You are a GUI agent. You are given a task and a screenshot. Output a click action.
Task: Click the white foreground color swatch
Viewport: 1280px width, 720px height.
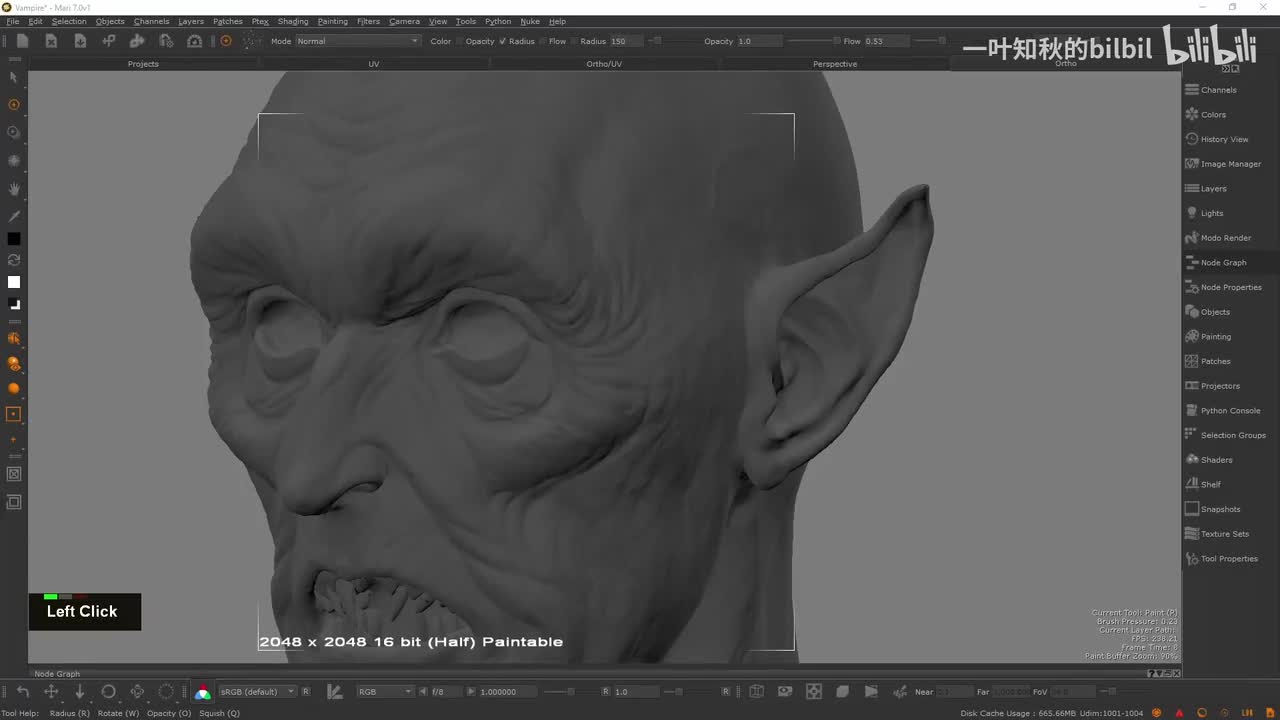pos(14,282)
